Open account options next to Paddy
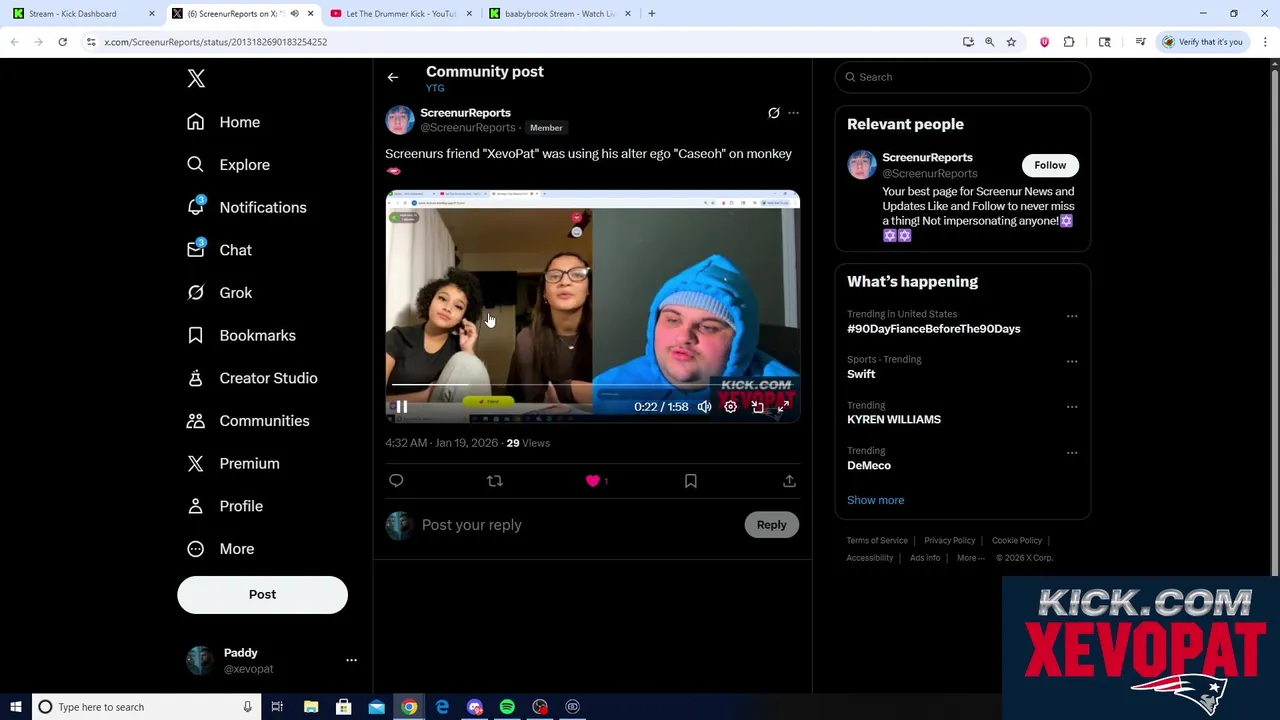The image size is (1280, 720). pos(351,660)
